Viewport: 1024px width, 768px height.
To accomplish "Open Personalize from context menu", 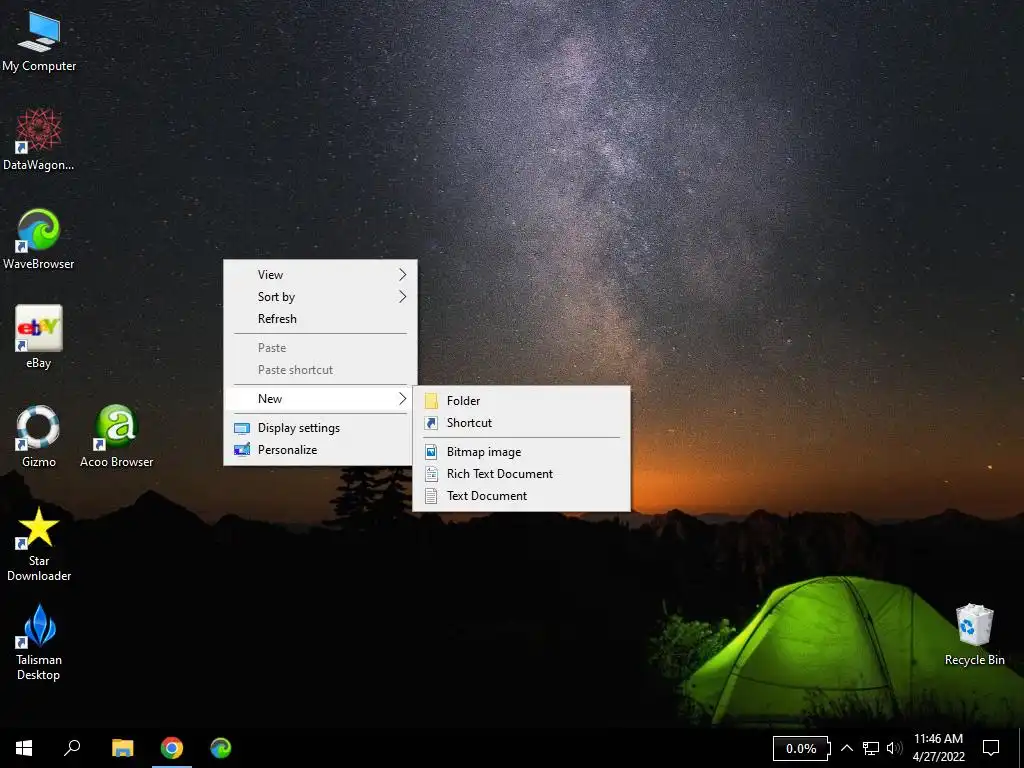I will point(320,450).
